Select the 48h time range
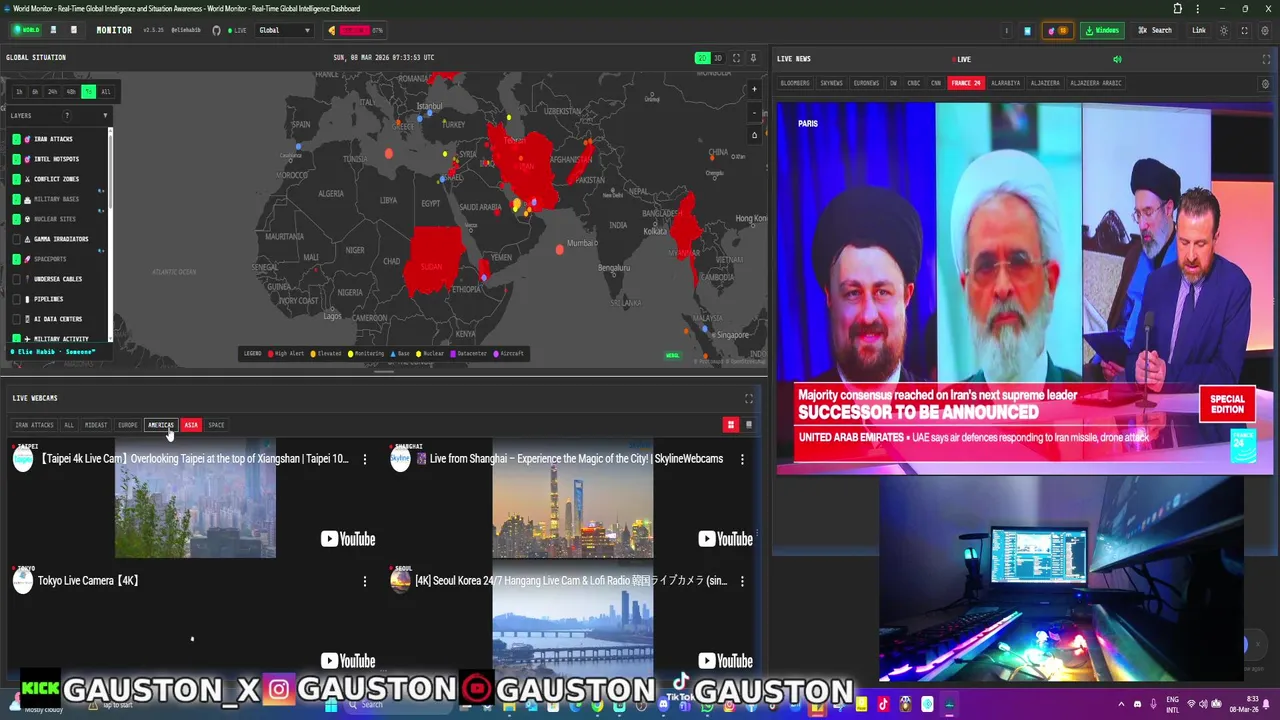1280x720 pixels. pyautogui.click(x=71, y=92)
